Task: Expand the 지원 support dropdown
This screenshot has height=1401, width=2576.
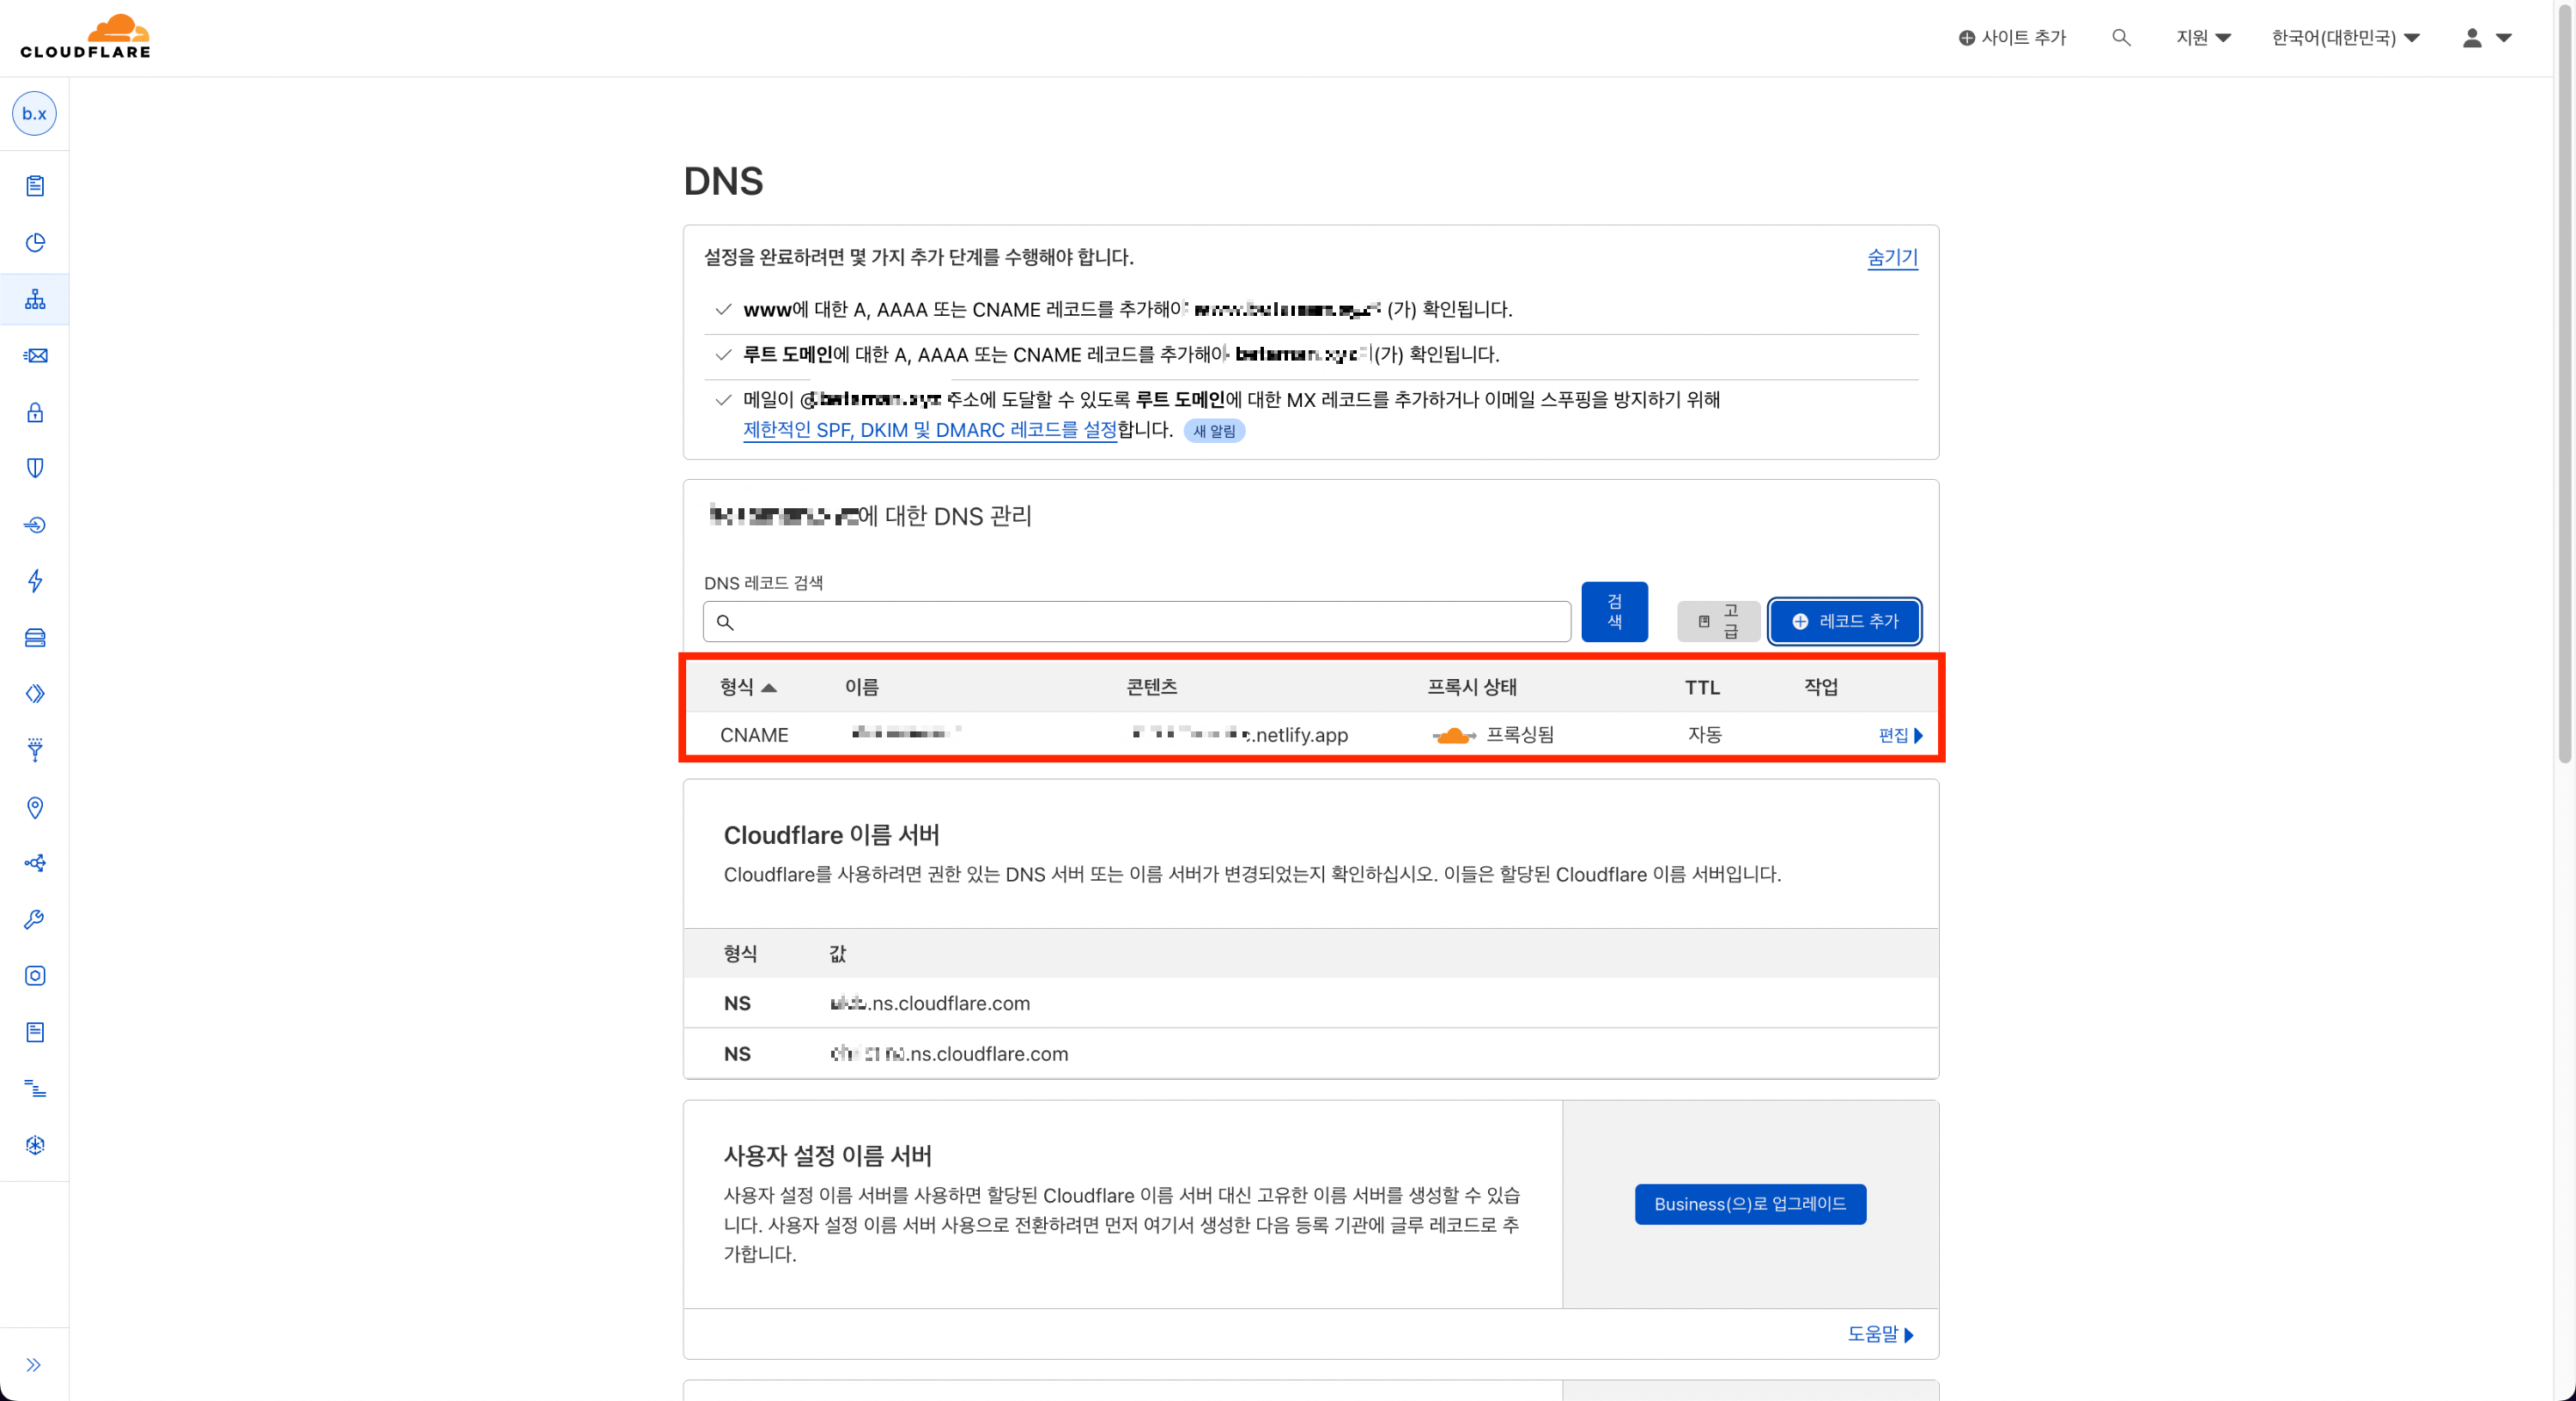Action: (x=2203, y=38)
